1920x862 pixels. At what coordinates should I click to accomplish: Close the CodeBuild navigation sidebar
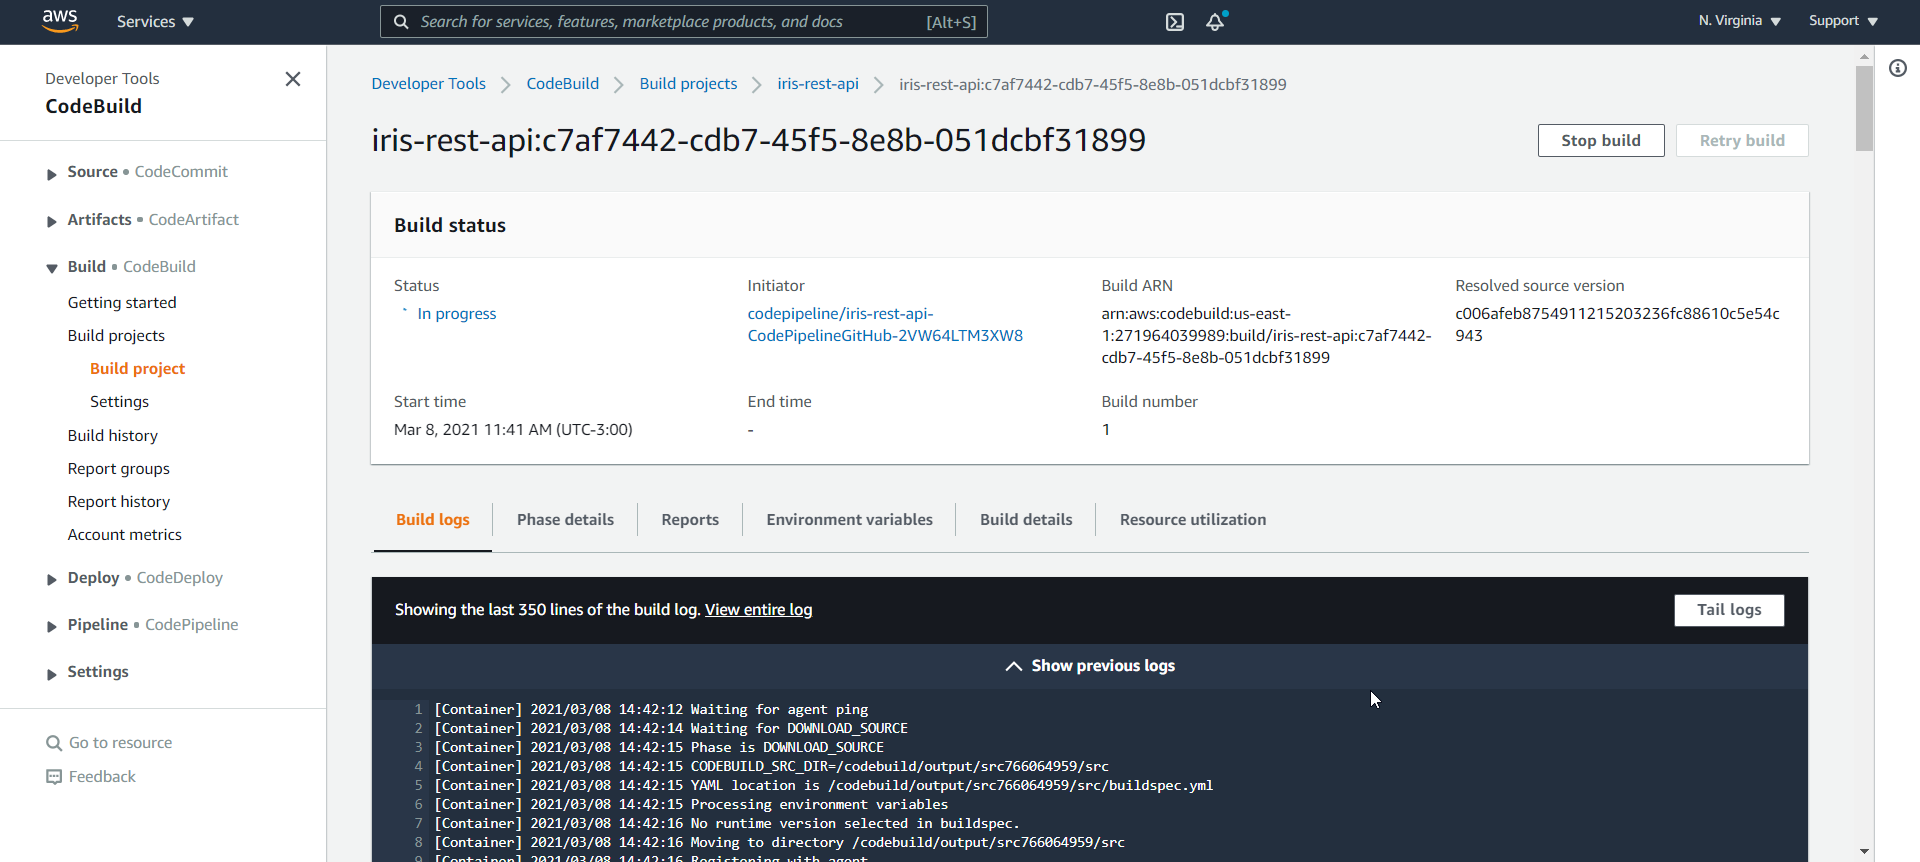pyautogui.click(x=293, y=79)
